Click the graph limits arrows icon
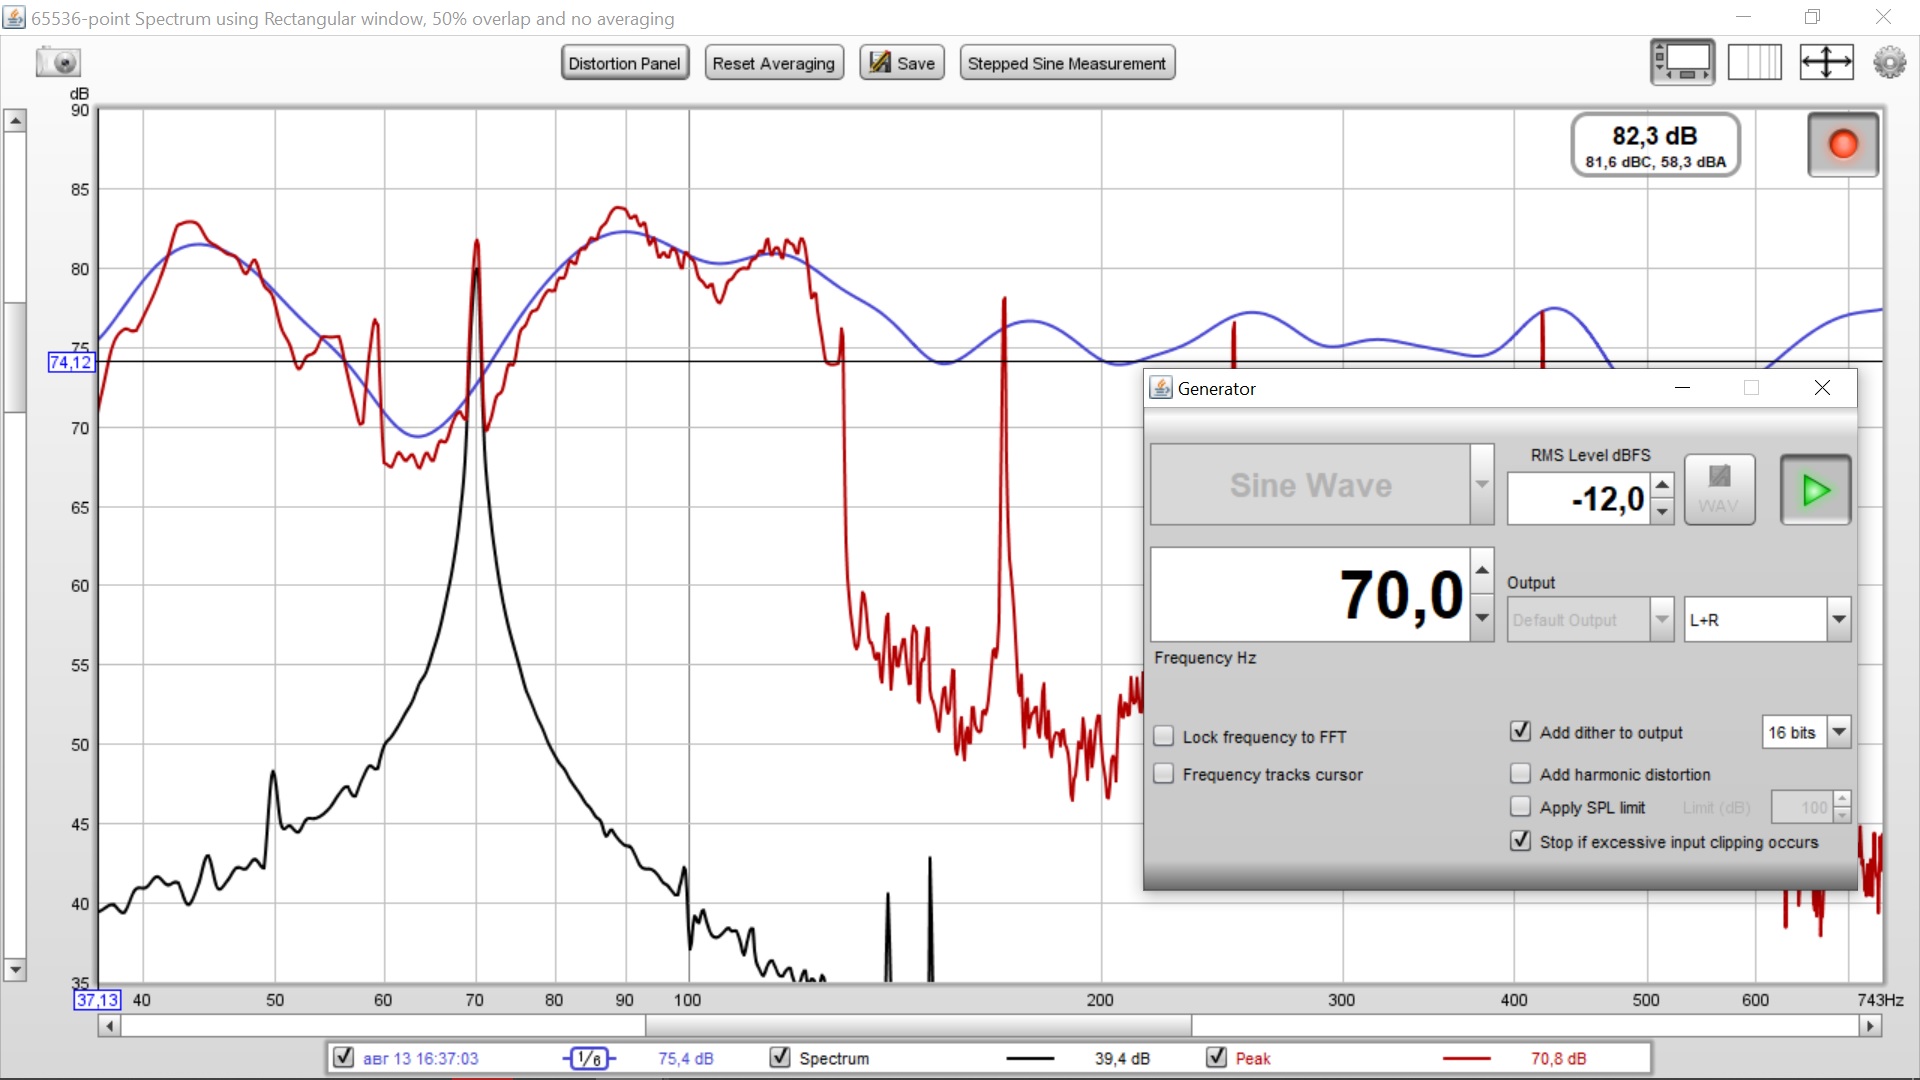Image resolution: width=1920 pixels, height=1080 pixels. [x=1826, y=63]
